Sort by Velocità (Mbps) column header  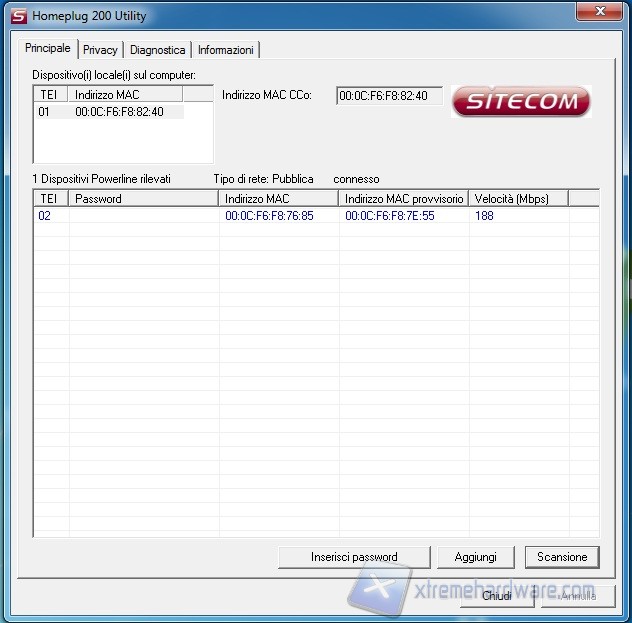(517, 199)
